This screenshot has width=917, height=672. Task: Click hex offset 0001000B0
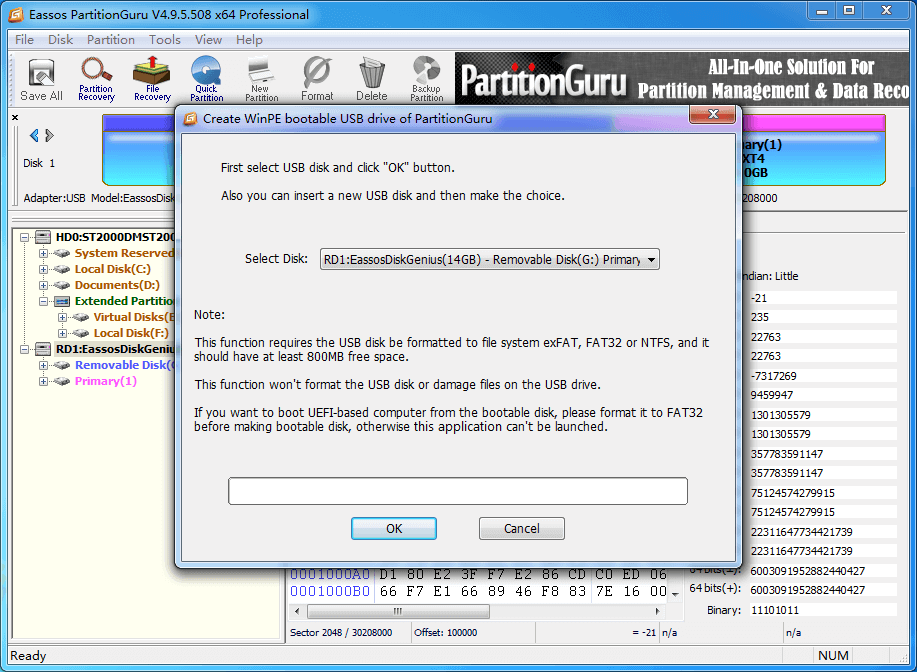330,591
